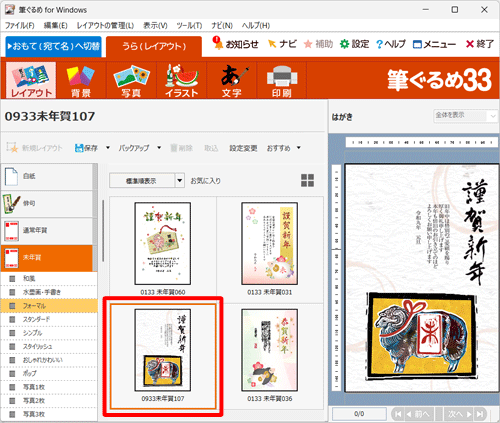Select the 写真2枚 subcategory
The height and width of the screenshot is (423, 500).
pos(49,401)
